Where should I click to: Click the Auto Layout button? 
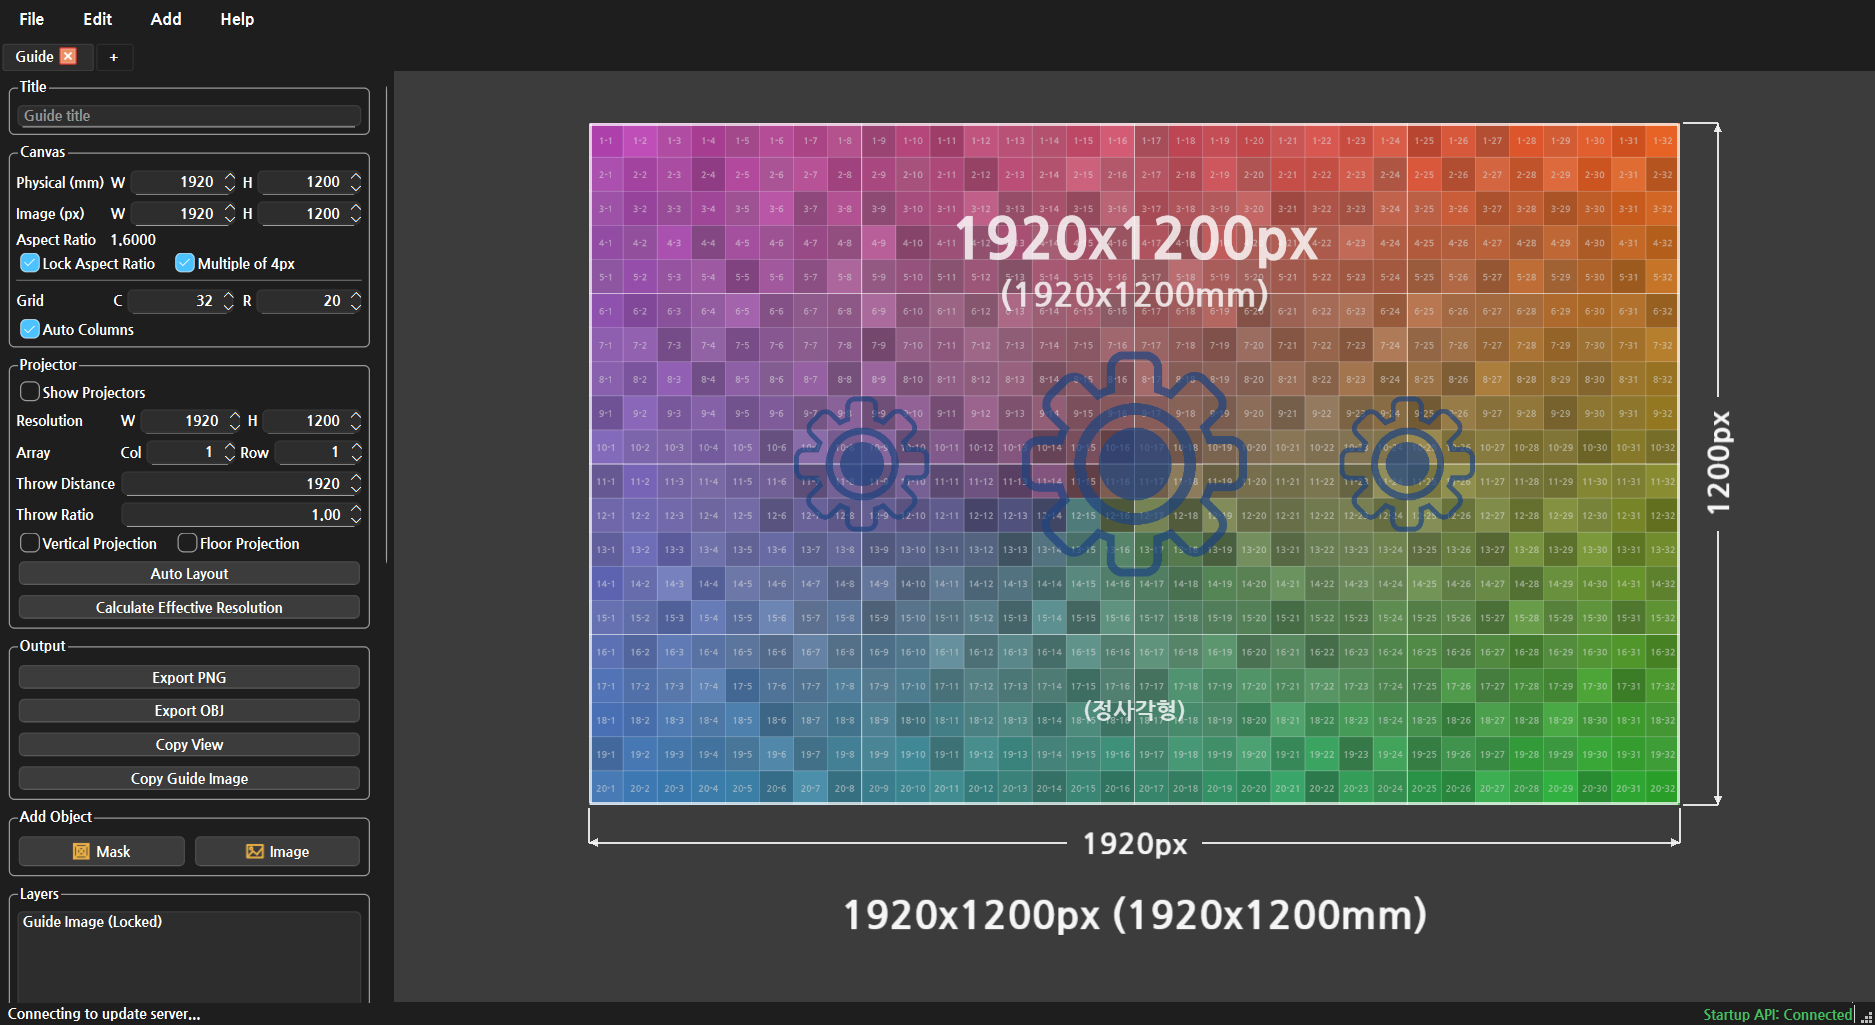click(x=189, y=573)
